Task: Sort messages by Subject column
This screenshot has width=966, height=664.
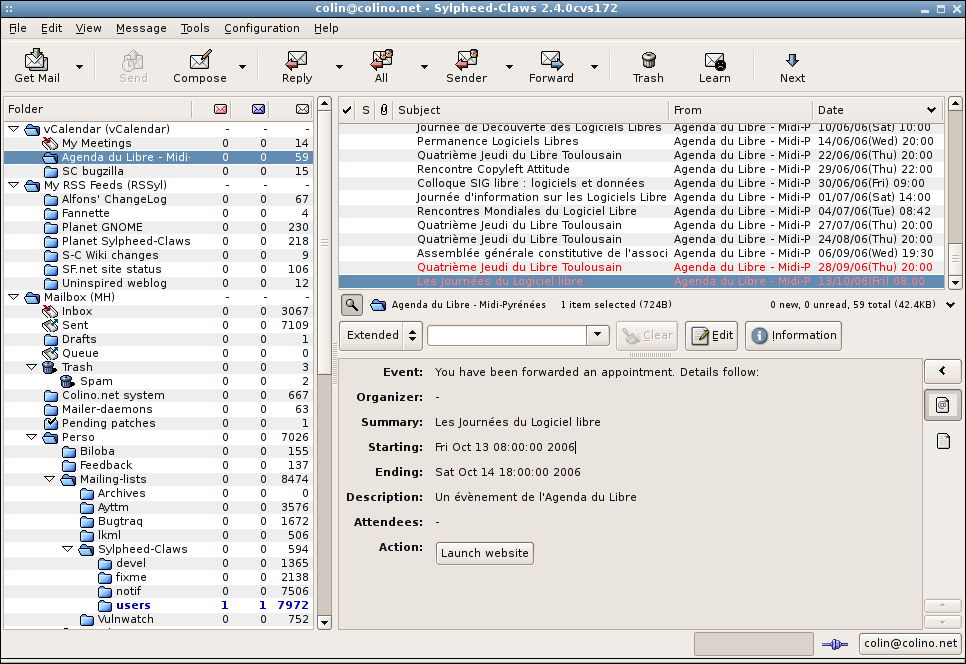Action: click(x=530, y=110)
